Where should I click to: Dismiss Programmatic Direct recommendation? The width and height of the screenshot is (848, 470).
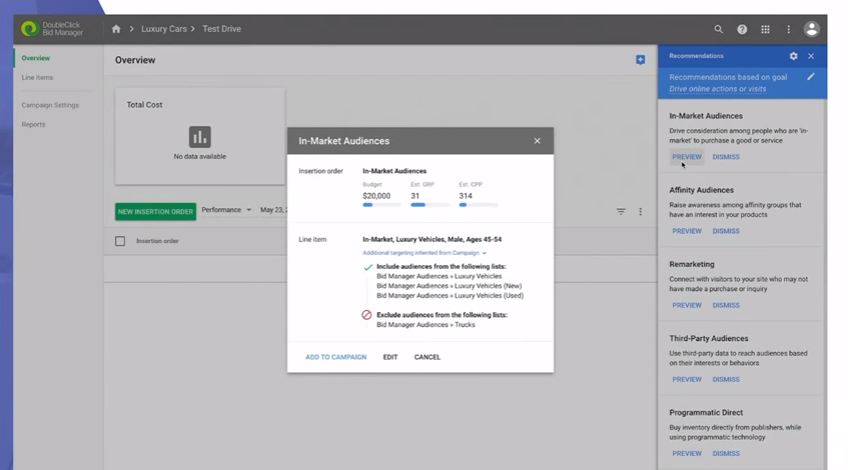pyautogui.click(x=726, y=453)
